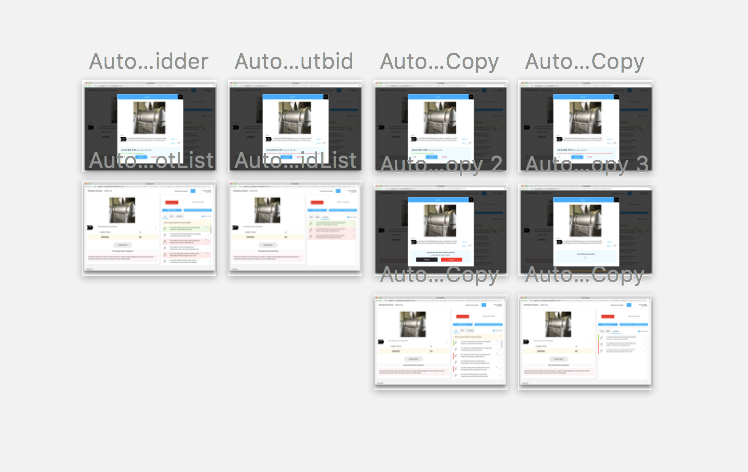Click the red button in Auto...opy 2 dialog
748x472 pixels.
[x=451, y=260]
